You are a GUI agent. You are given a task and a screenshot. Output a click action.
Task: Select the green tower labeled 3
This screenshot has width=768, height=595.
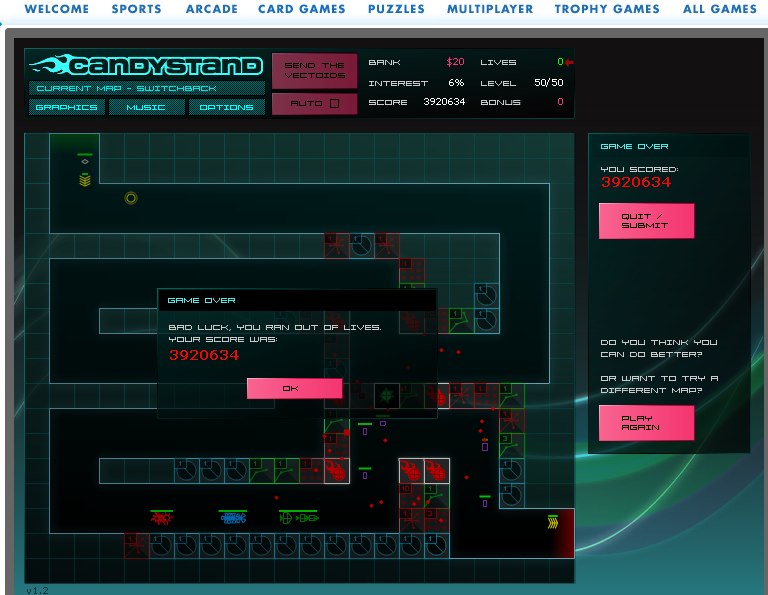pyautogui.click(x=511, y=446)
